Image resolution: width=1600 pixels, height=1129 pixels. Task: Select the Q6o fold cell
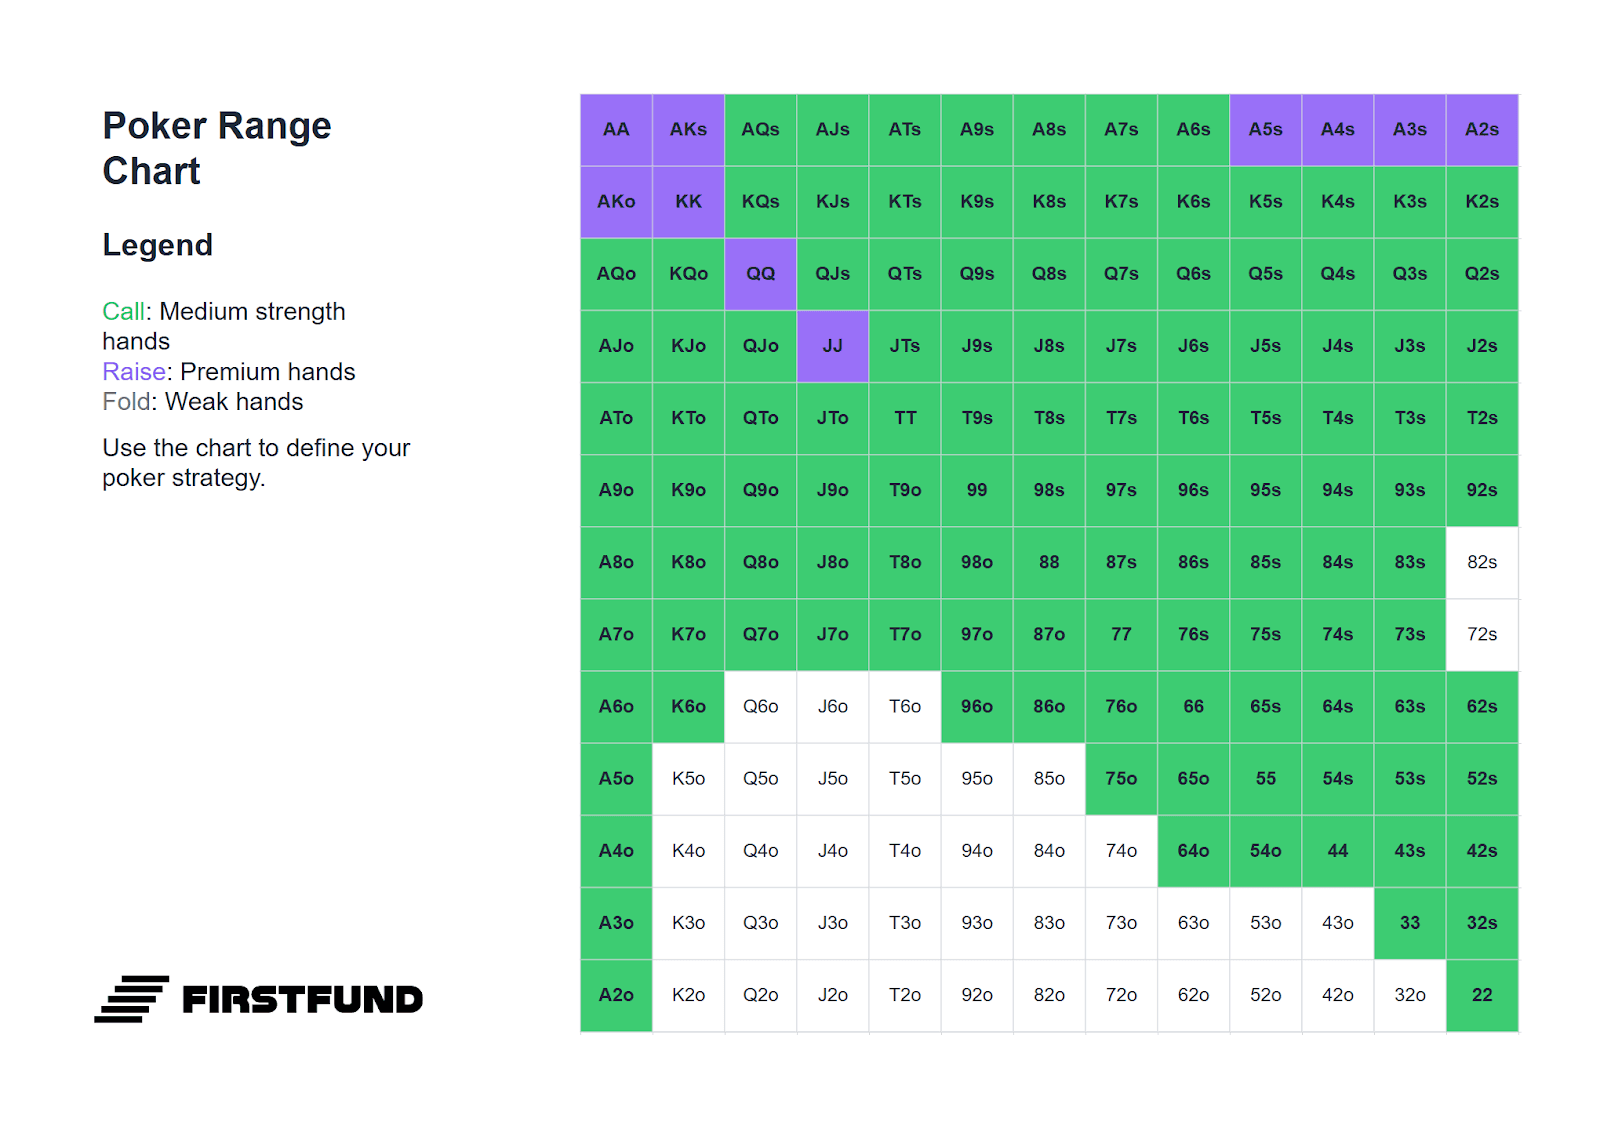pyautogui.click(x=761, y=707)
